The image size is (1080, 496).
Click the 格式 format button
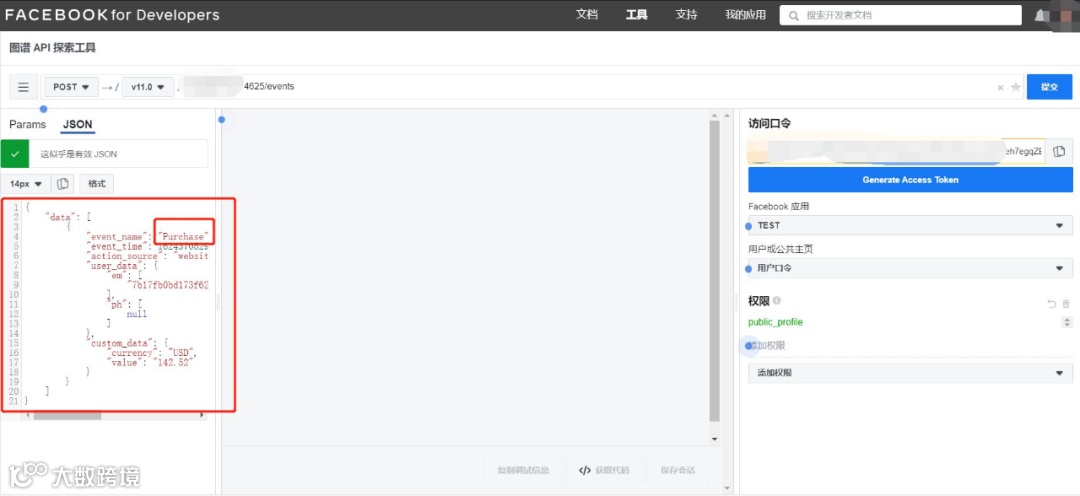(96, 184)
